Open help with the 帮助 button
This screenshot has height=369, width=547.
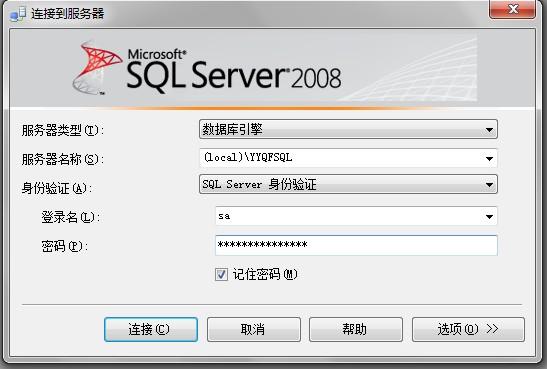[x=355, y=329]
